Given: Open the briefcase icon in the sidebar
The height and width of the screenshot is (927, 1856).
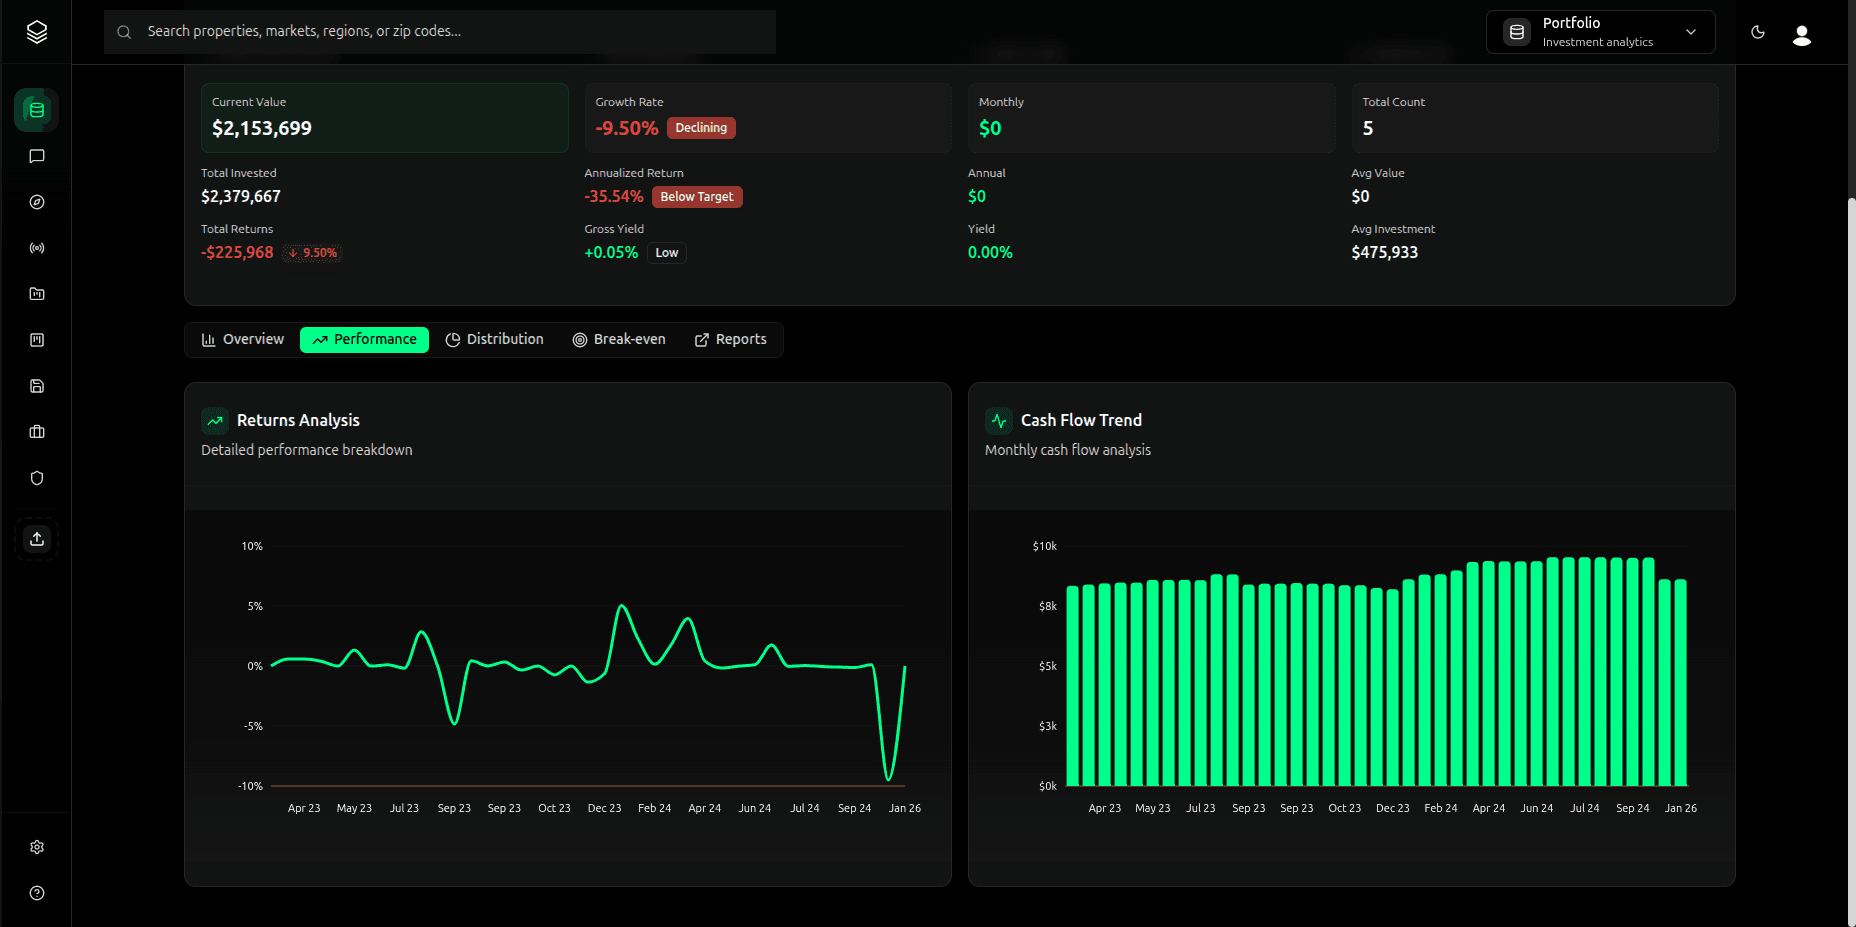Looking at the screenshot, I should click(x=37, y=432).
